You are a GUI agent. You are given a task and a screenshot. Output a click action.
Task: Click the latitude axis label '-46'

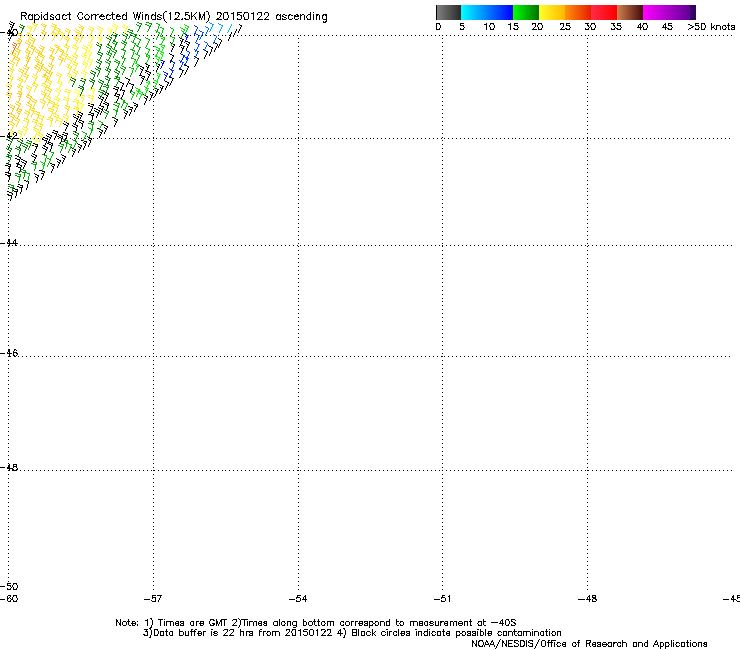(9, 353)
